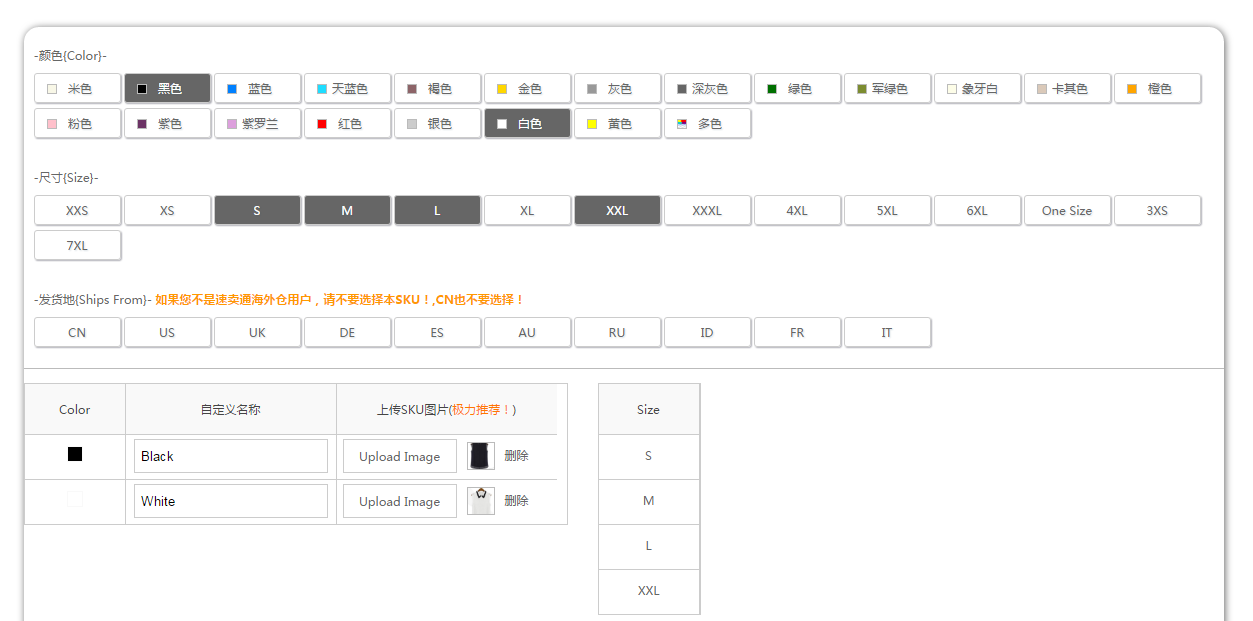The image size is (1253, 621).
Task: Click Upload Image for White color
Action: 399,502
